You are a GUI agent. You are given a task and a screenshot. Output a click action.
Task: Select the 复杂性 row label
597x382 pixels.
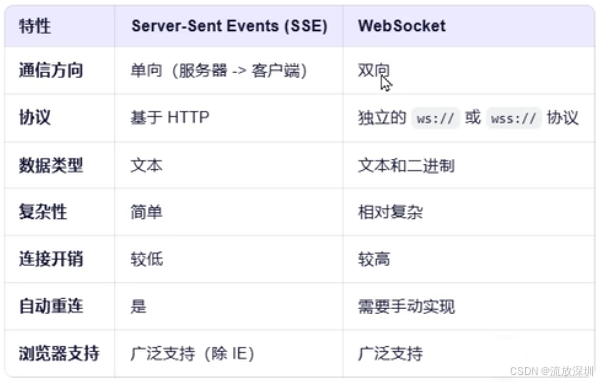click(x=43, y=212)
